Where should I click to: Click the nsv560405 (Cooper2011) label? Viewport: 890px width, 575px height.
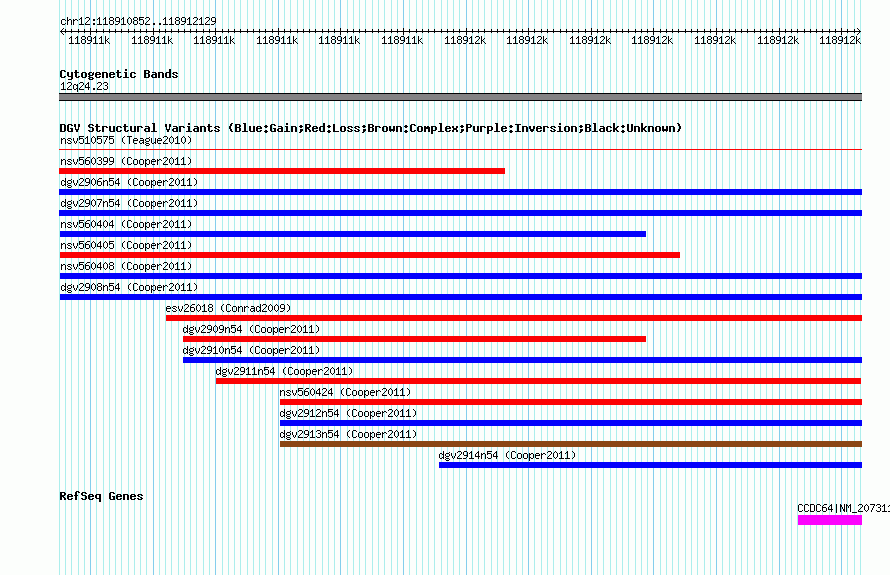[126, 245]
